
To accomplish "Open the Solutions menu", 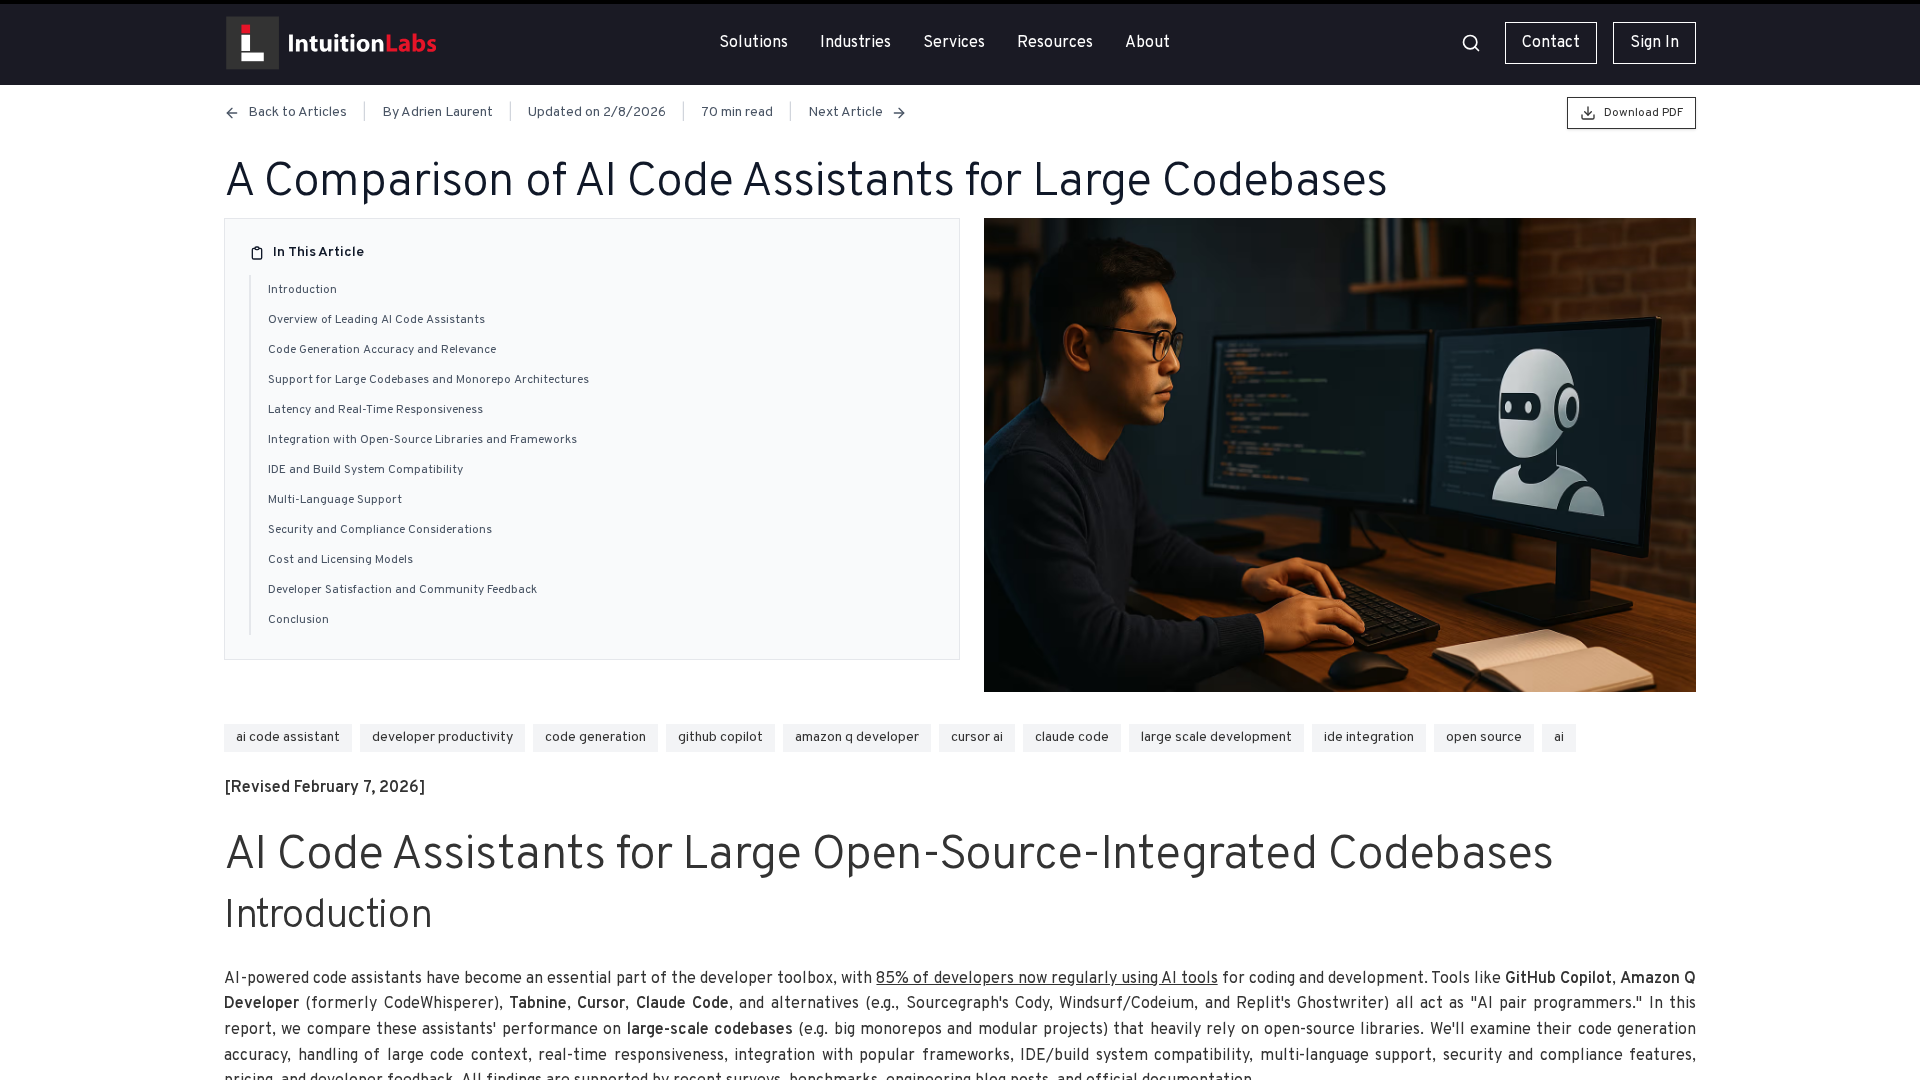I will pyautogui.click(x=753, y=42).
